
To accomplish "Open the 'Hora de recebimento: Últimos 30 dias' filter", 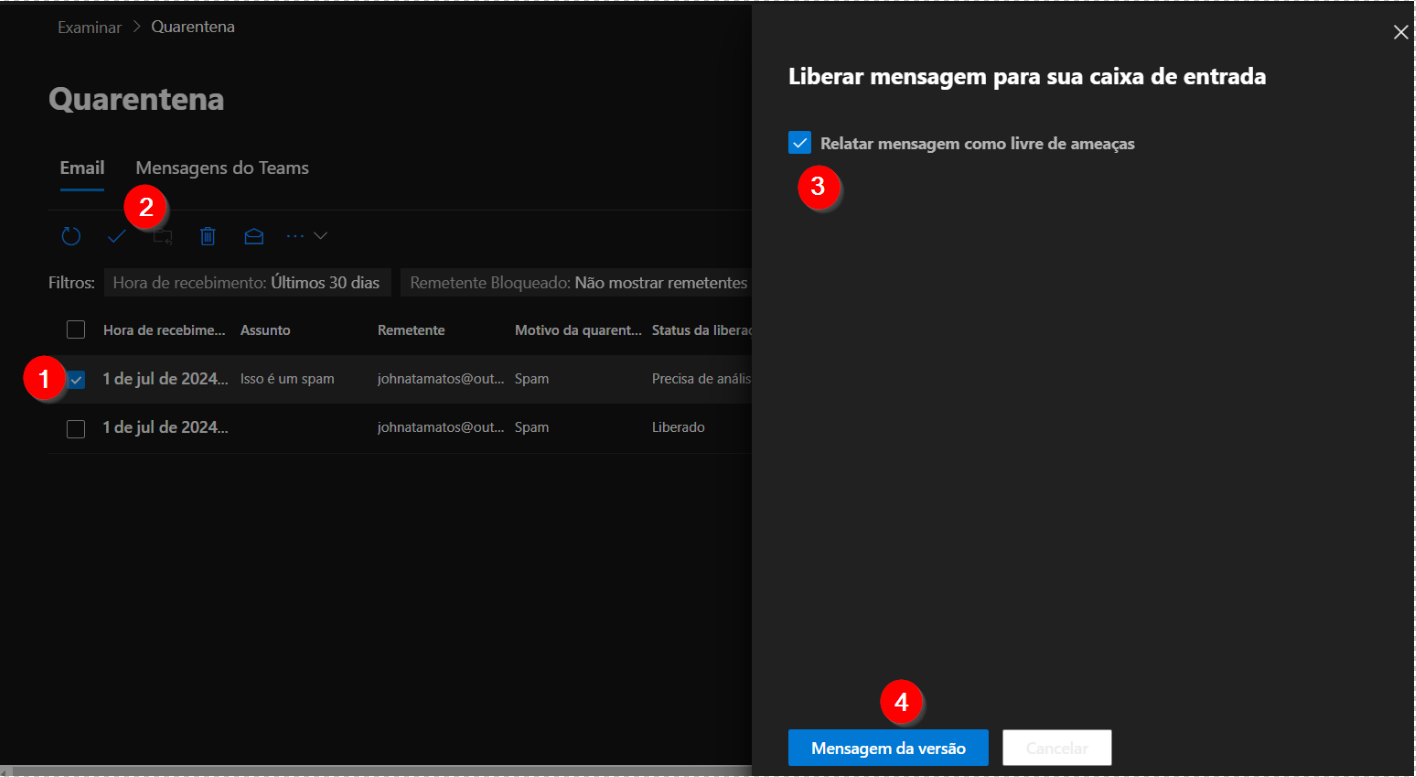I will (246, 283).
